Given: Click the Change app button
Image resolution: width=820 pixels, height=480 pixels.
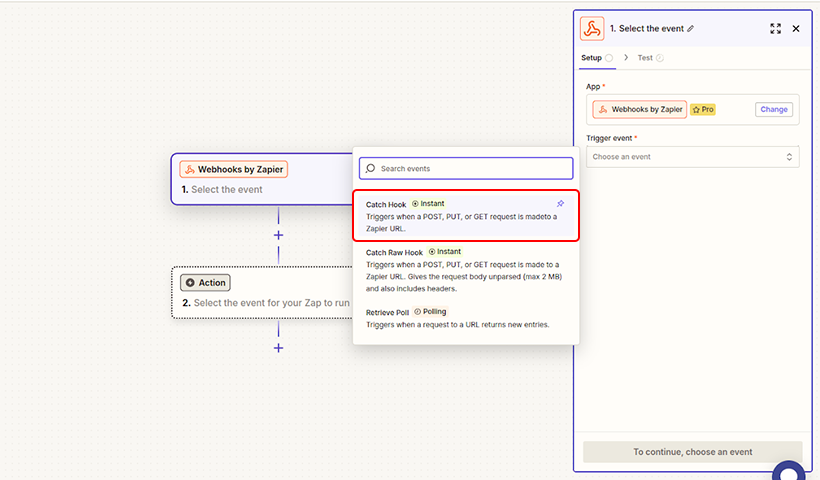Looking at the screenshot, I should [774, 109].
